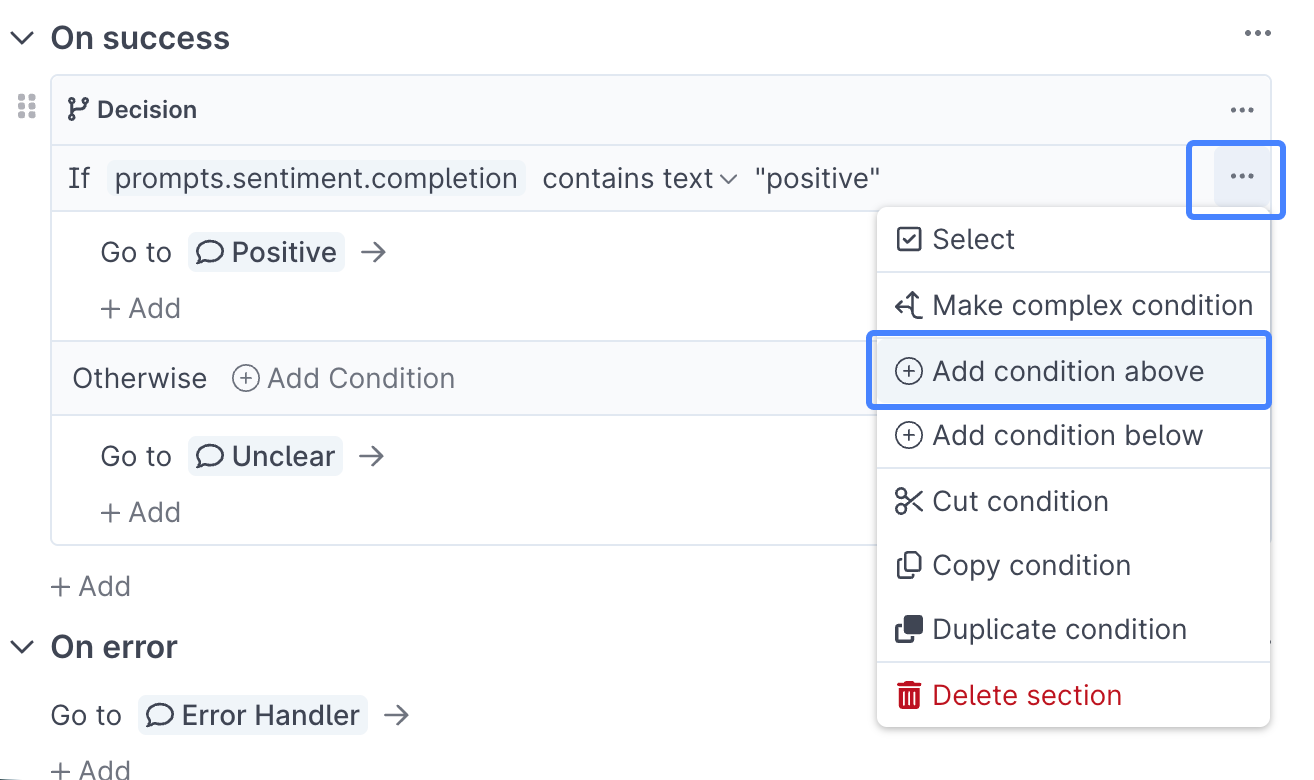Click + Add below Go to Positive
Viewport: 1314px width, 780px height.
tap(141, 308)
